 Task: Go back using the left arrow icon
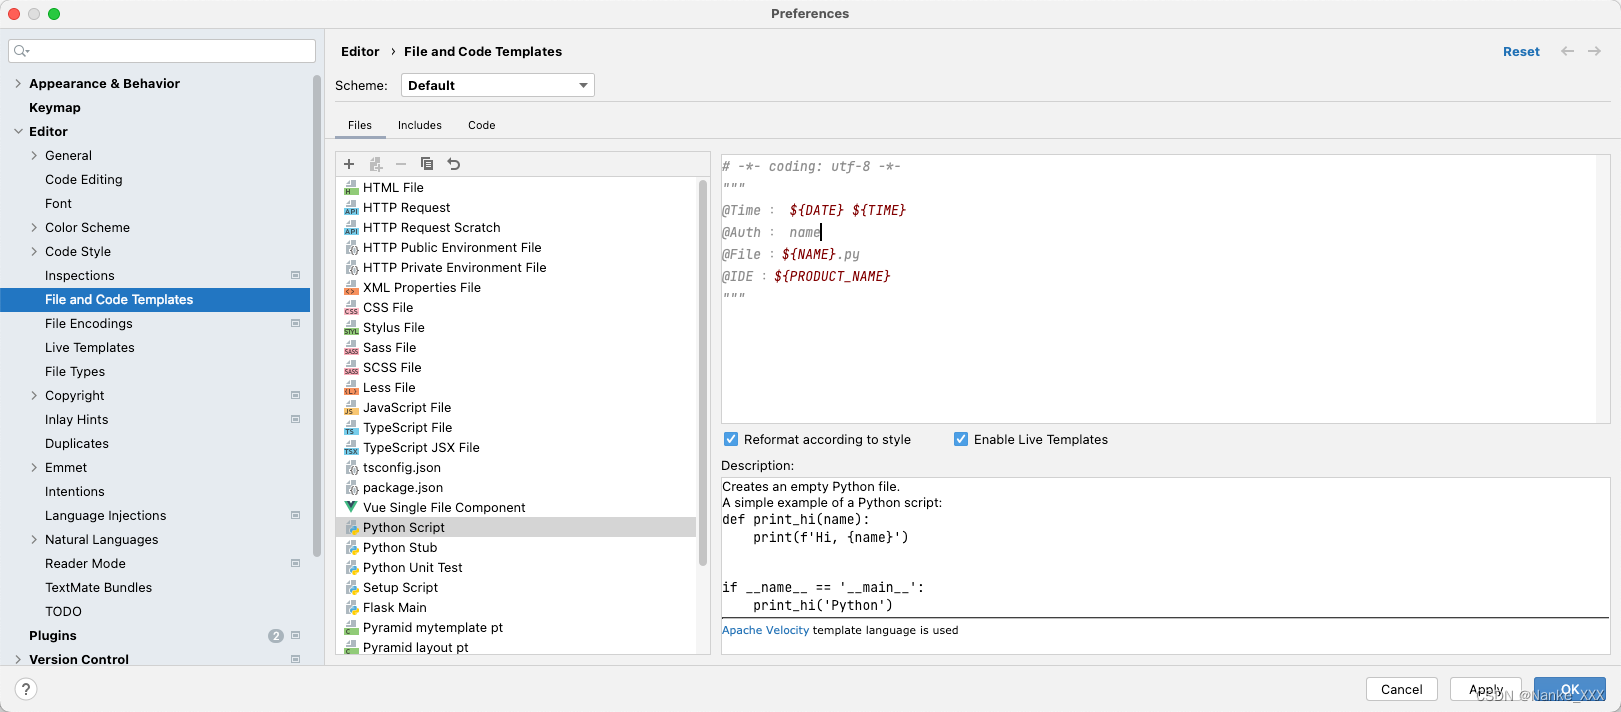(1567, 51)
